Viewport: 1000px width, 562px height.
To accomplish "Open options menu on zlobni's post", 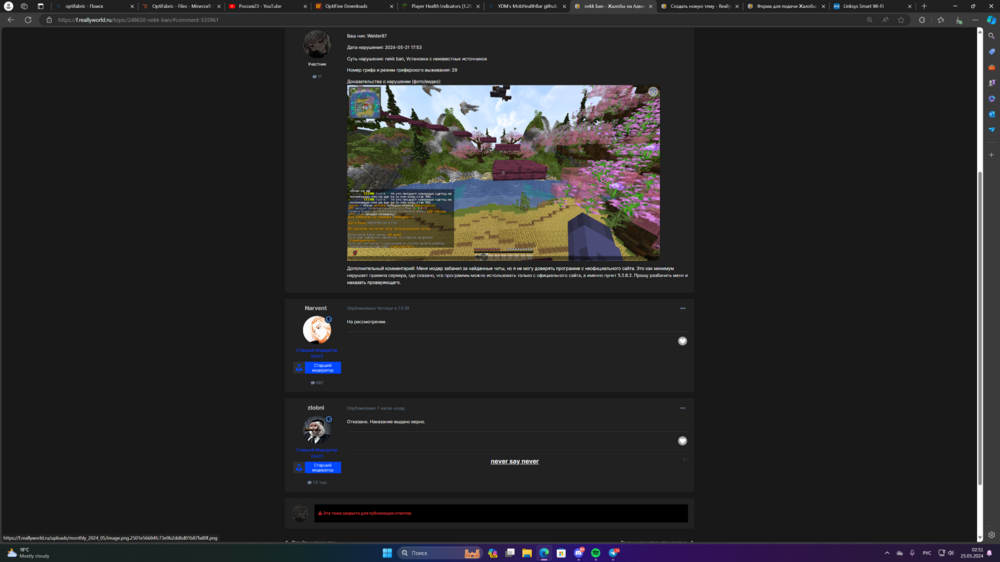I will 682,408.
